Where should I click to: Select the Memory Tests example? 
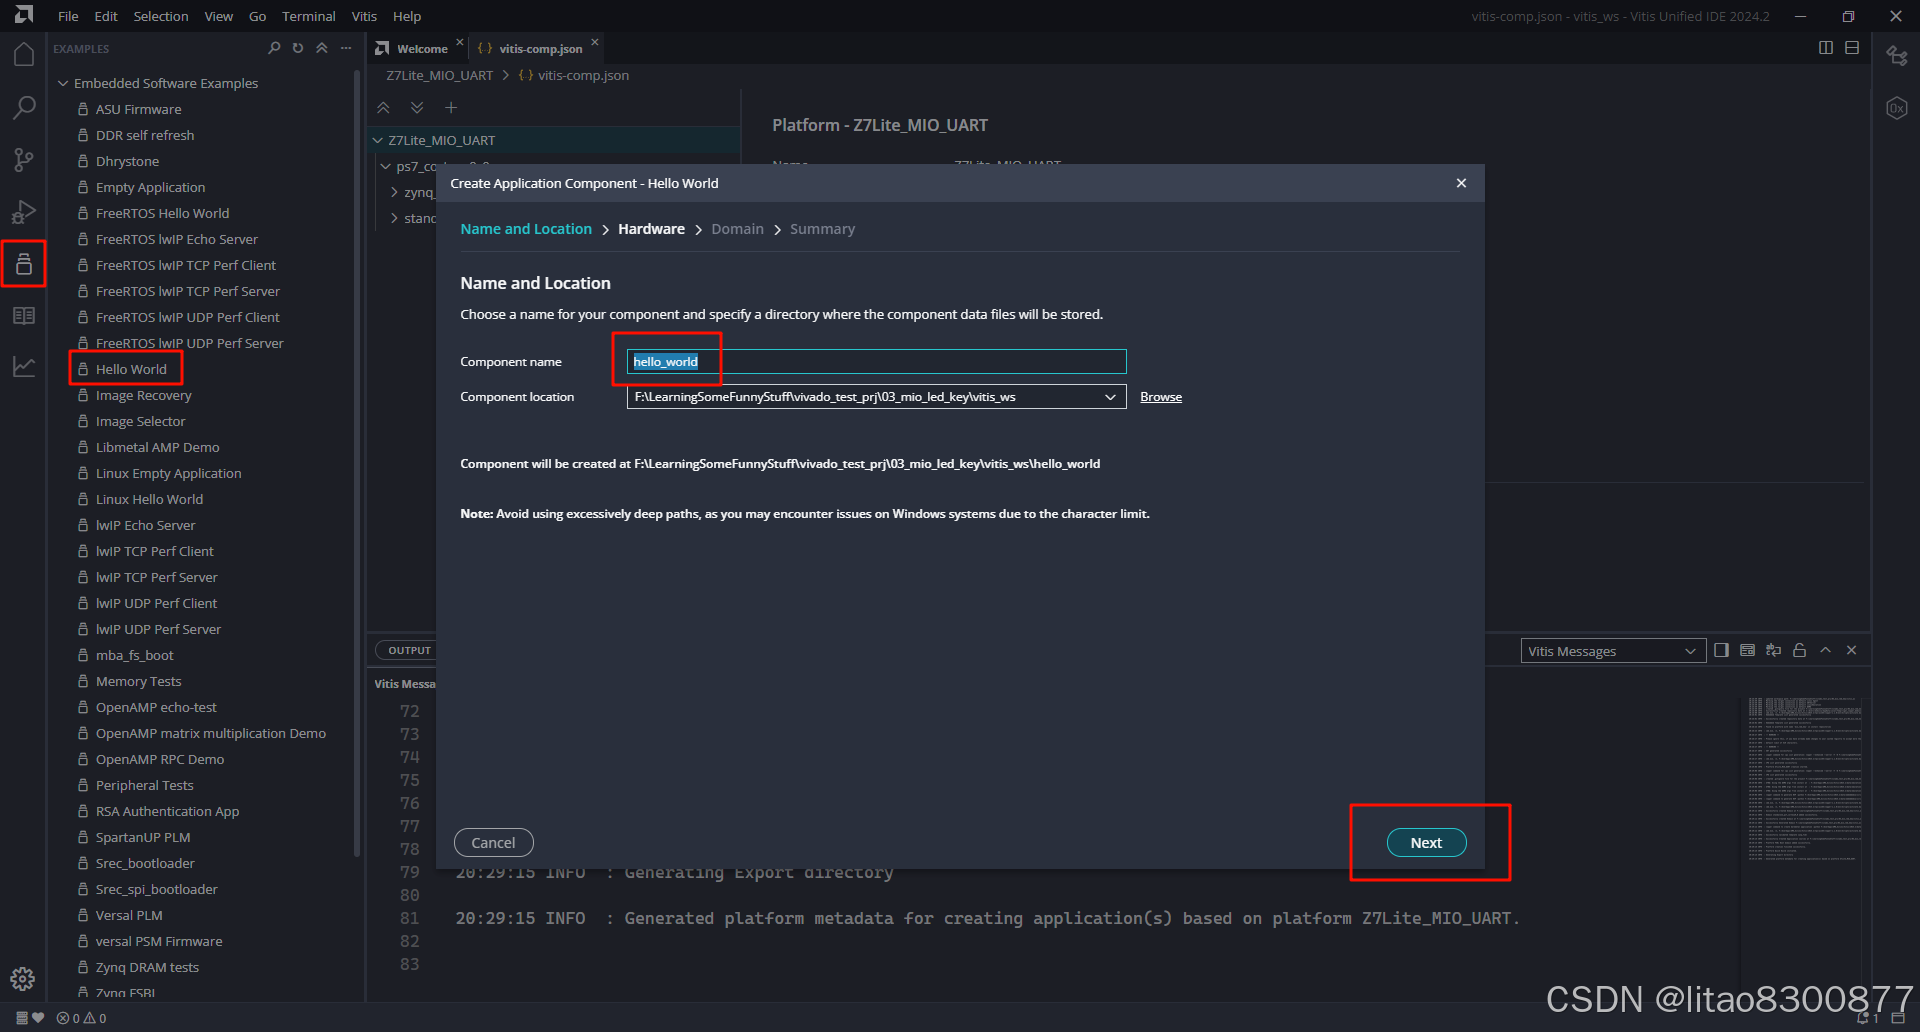(x=138, y=681)
